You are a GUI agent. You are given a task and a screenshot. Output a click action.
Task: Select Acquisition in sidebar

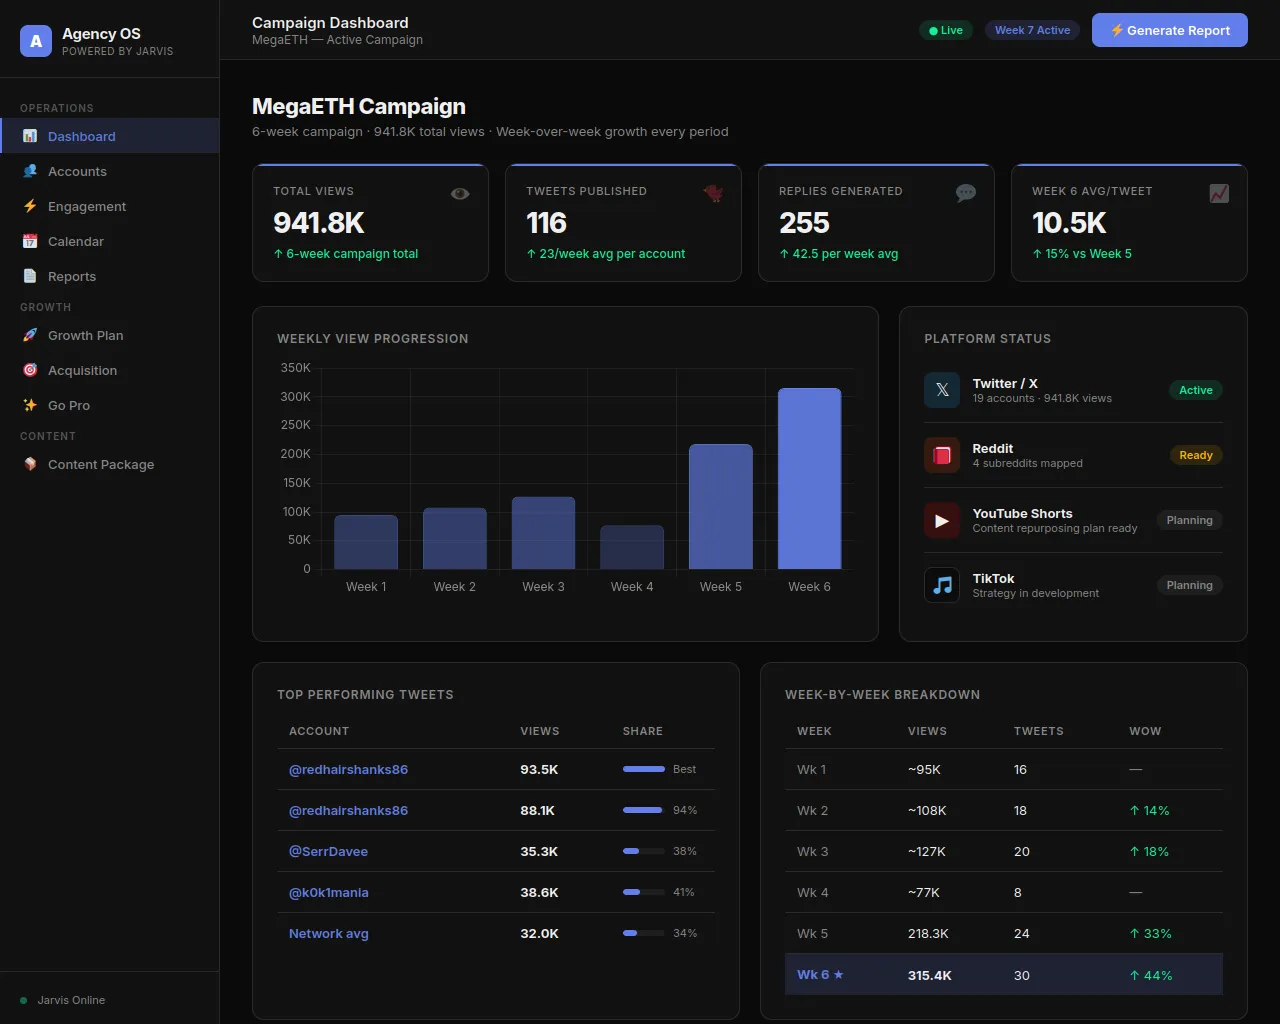pyautogui.click(x=110, y=370)
